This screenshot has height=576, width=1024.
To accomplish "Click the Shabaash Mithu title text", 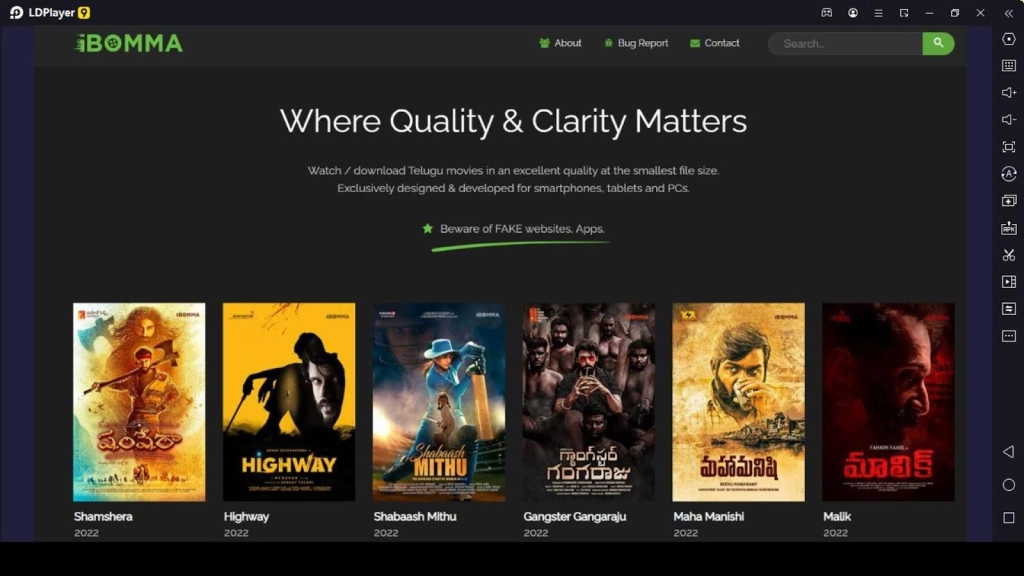I will click(x=415, y=517).
